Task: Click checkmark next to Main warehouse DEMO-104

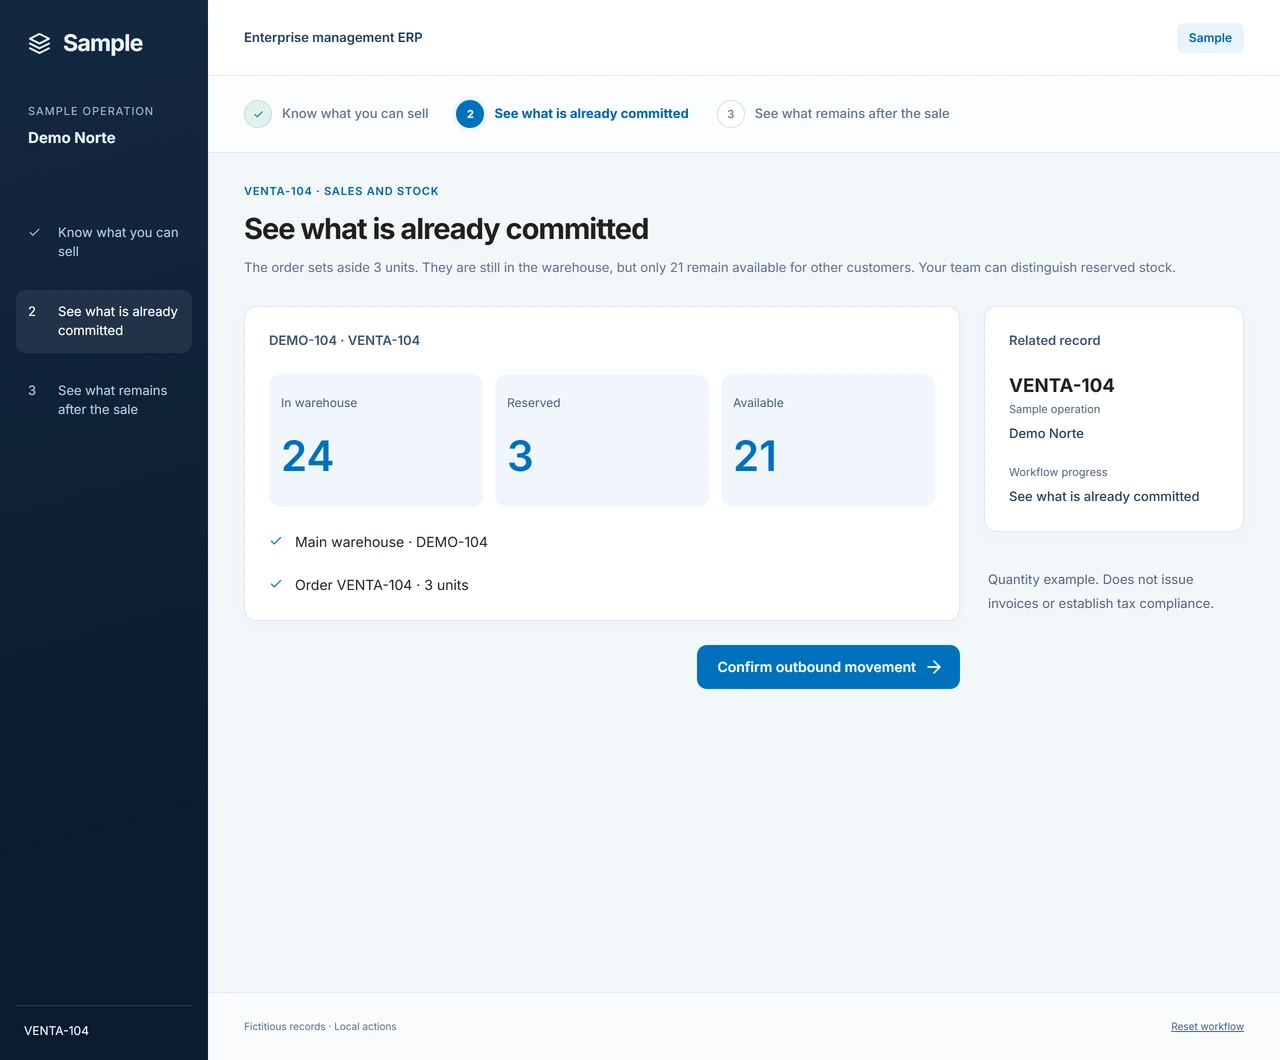Action: (276, 541)
